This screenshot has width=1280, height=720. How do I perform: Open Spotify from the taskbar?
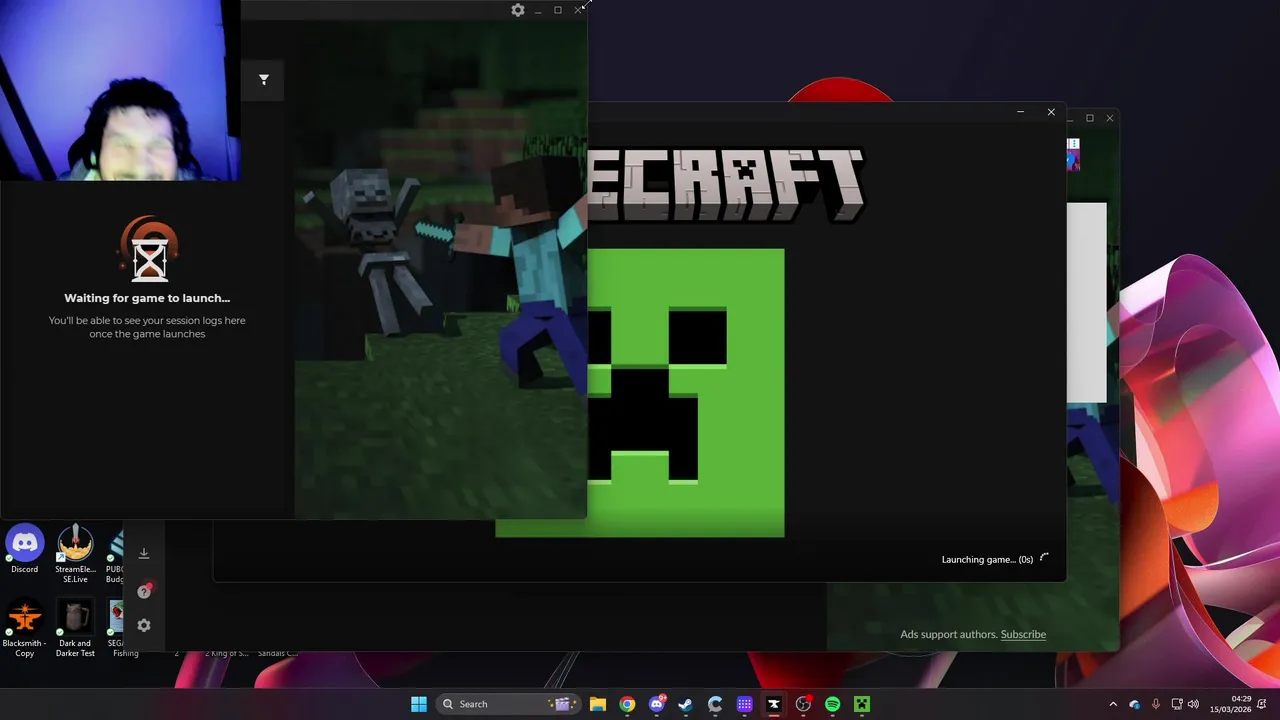click(x=832, y=704)
